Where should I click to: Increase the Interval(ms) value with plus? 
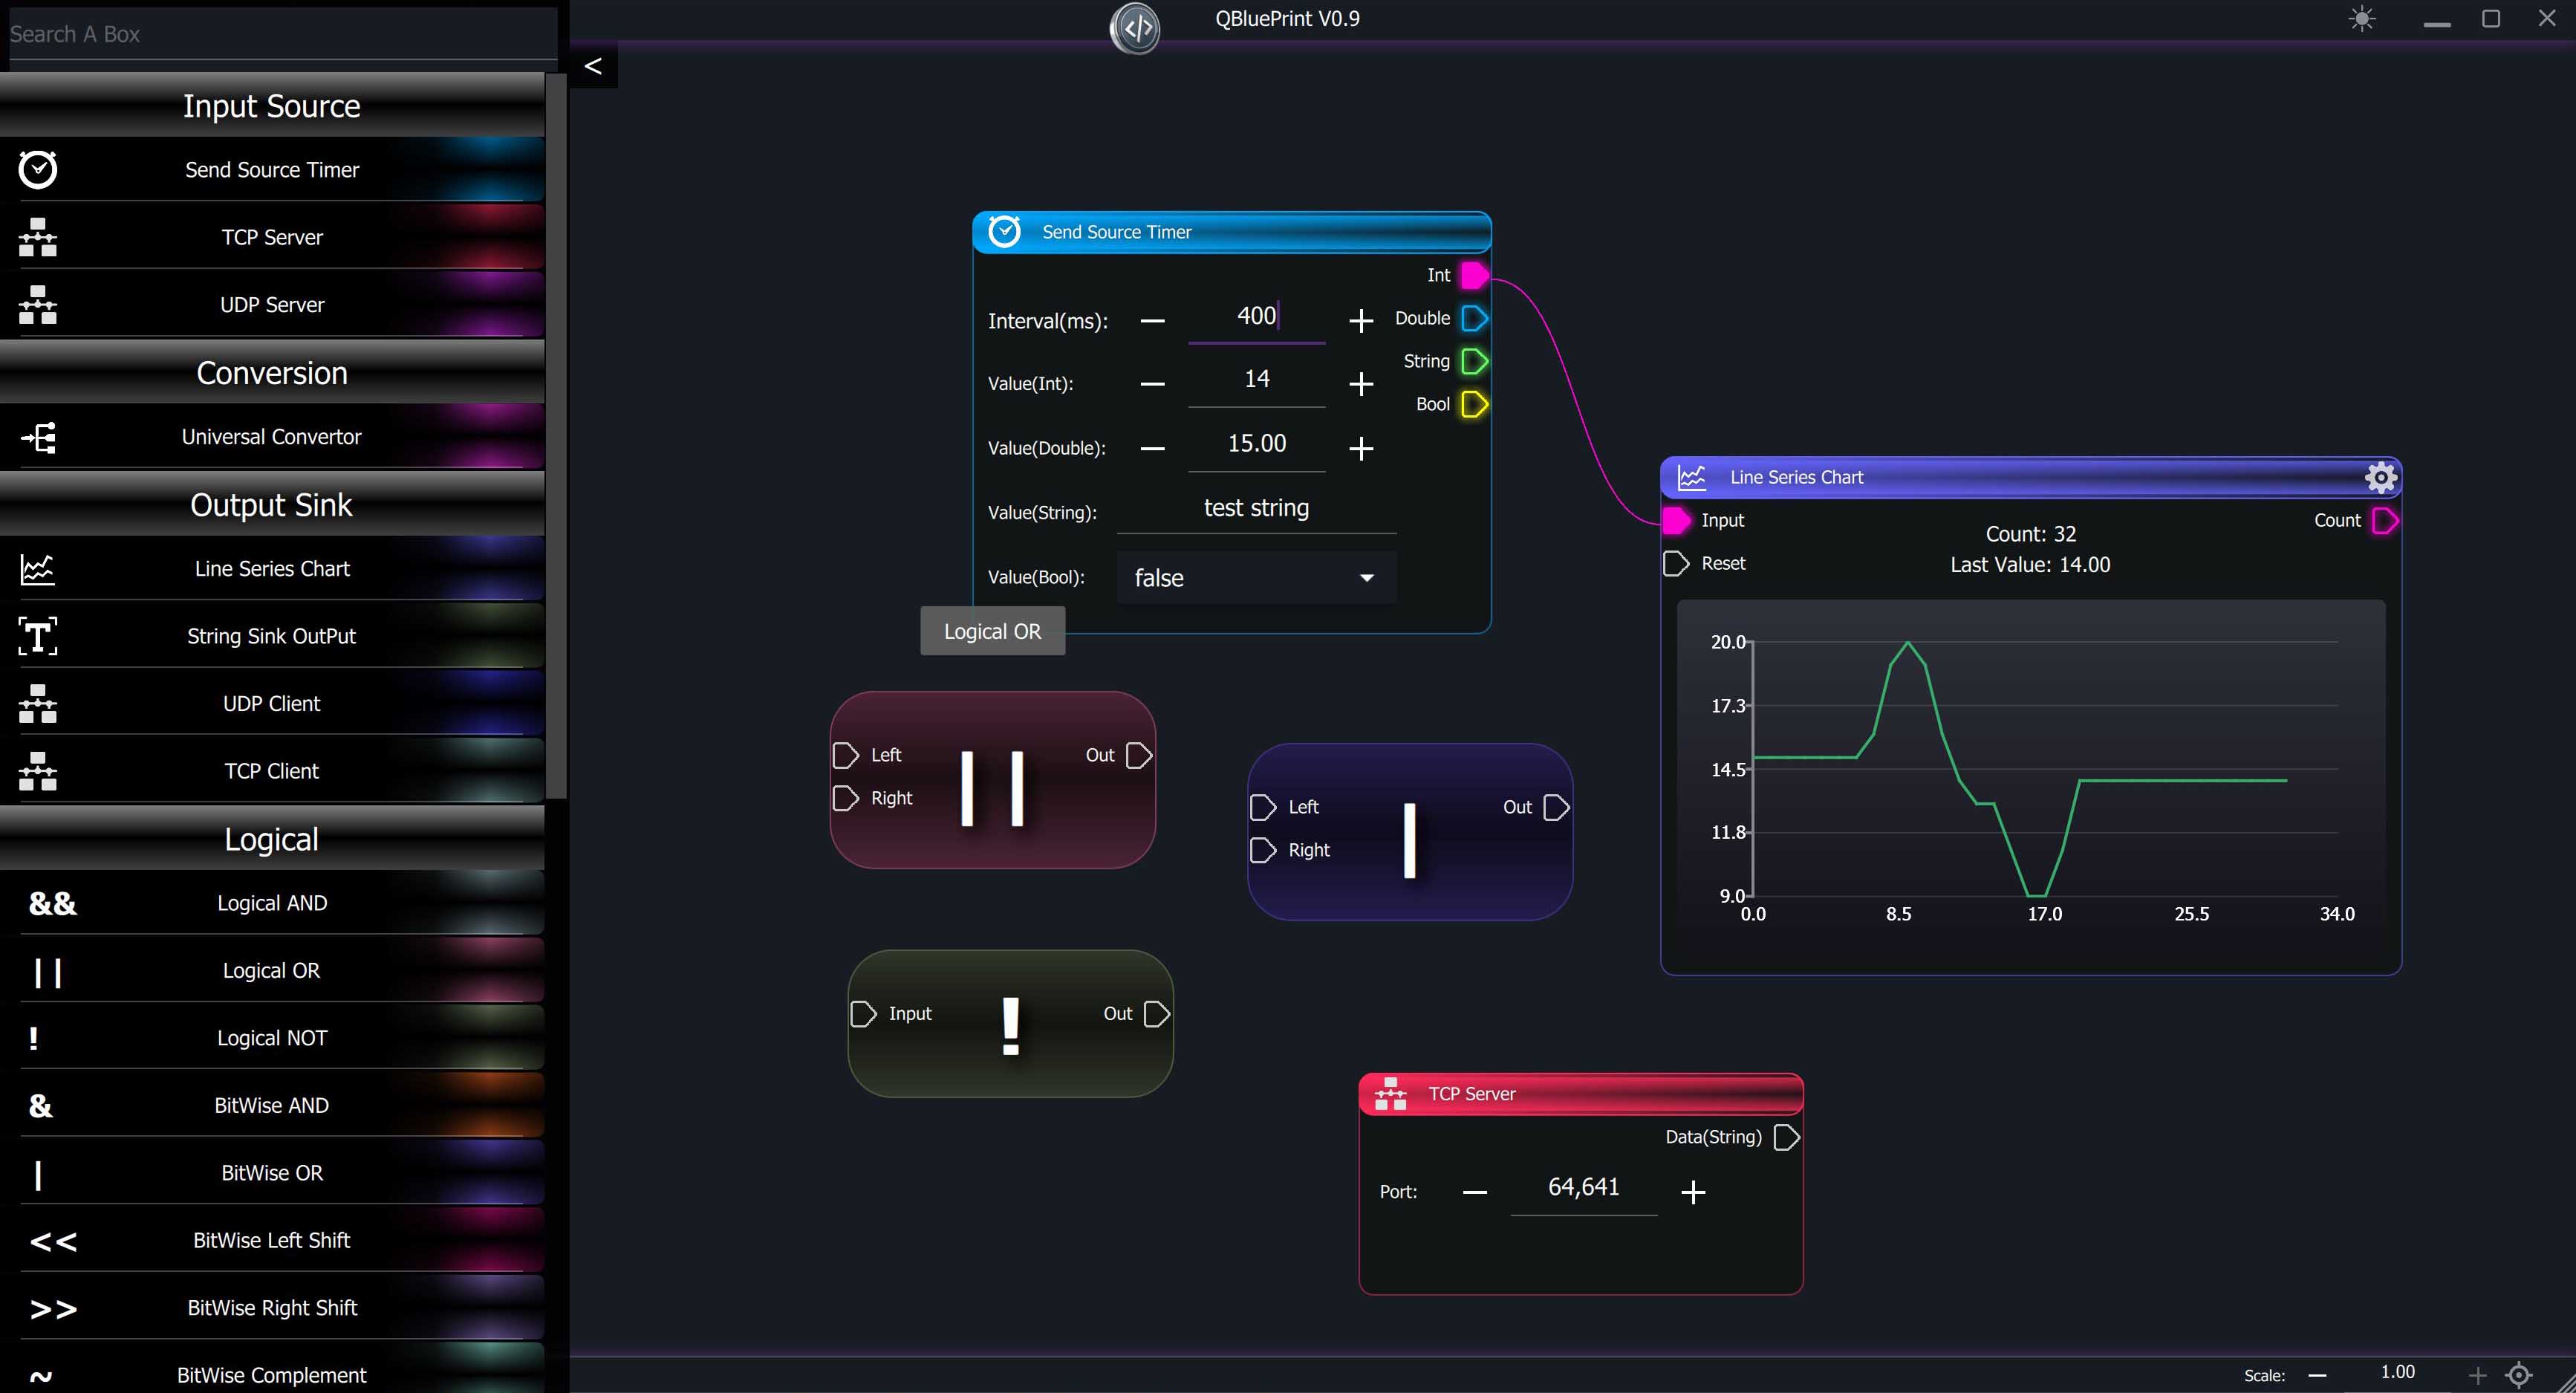1360,321
